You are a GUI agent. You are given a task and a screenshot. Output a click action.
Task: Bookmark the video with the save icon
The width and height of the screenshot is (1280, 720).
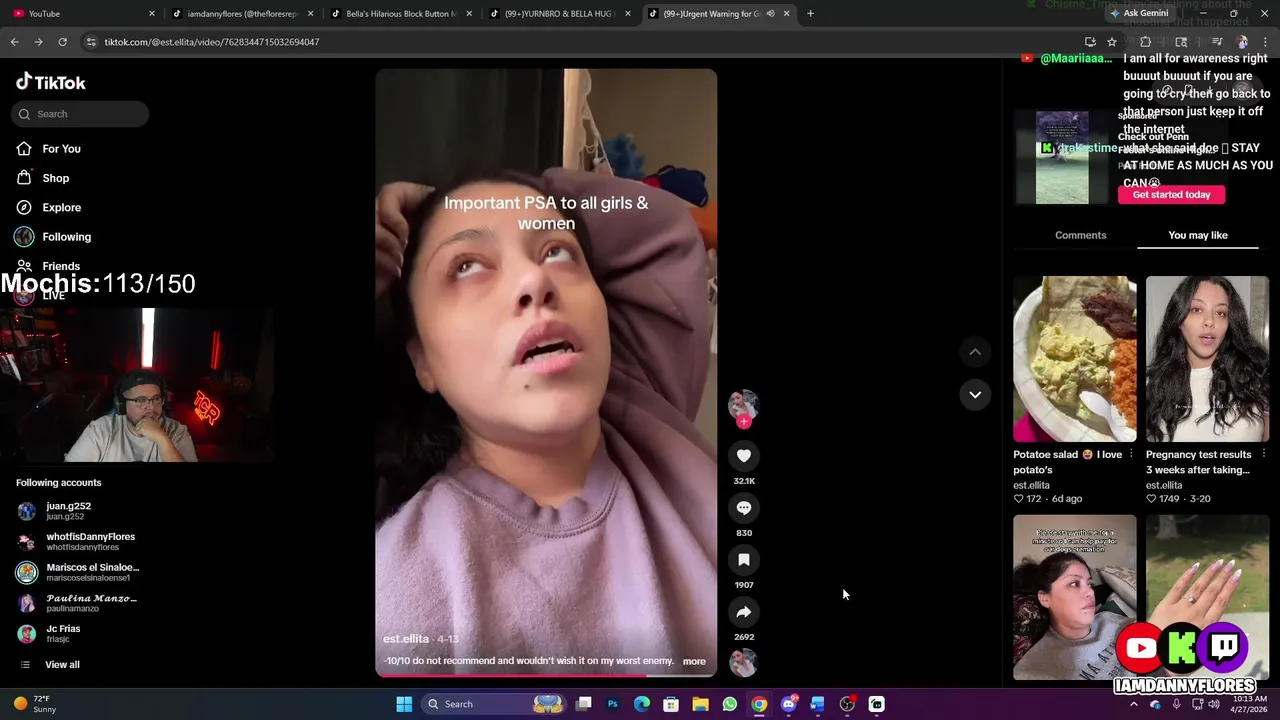click(744, 560)
